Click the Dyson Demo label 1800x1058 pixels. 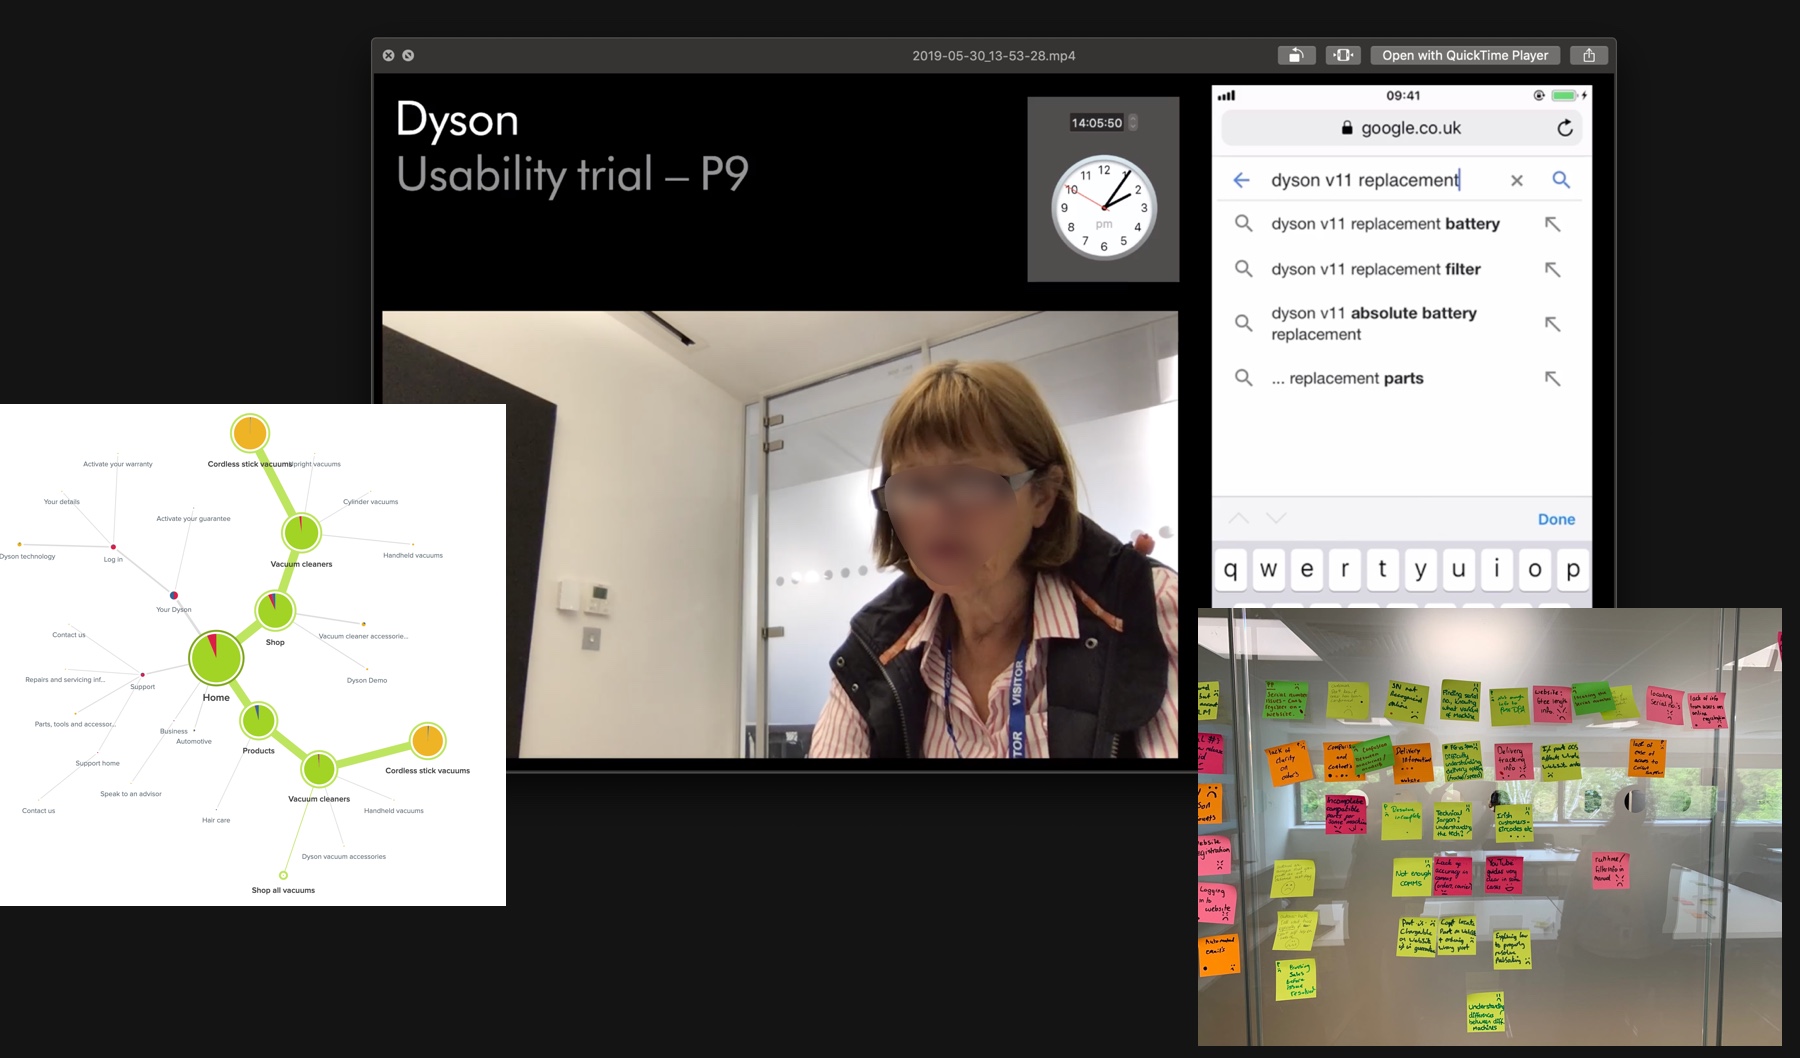(x=367, y=680)
